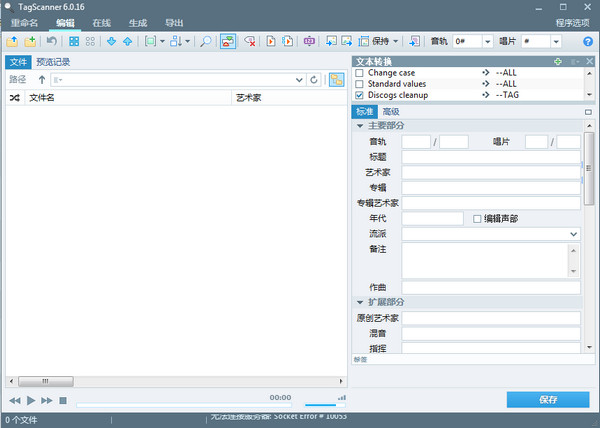Screen dimensions: 600x428
Task: Collapse the 主要部分 section
Action: click(x=359, y=126)
